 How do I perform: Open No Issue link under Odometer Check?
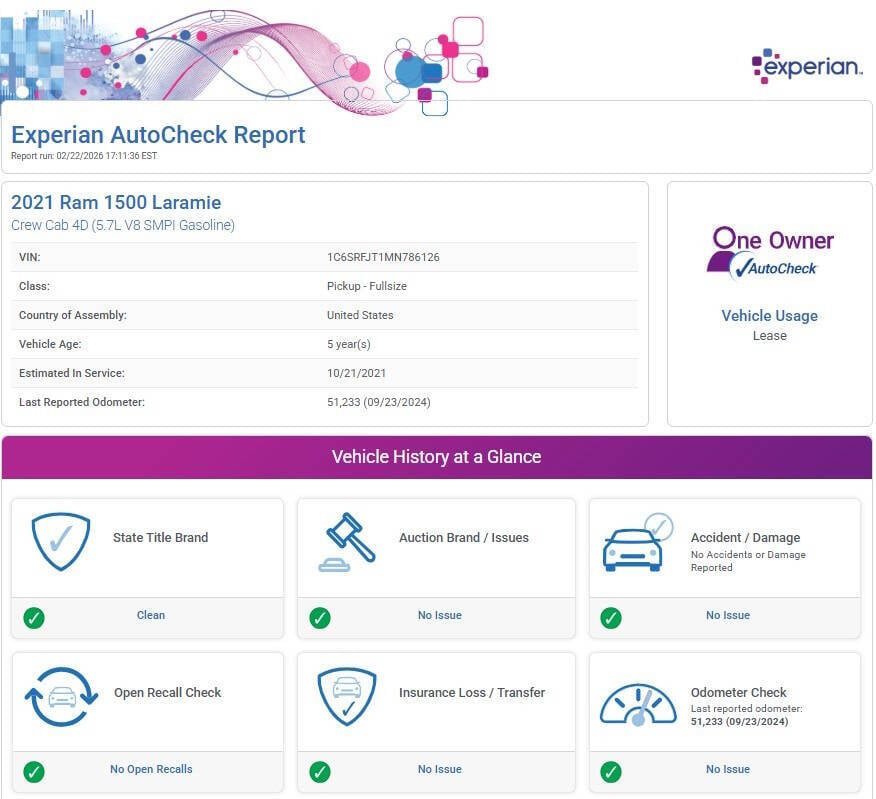(x=728, y=769)
